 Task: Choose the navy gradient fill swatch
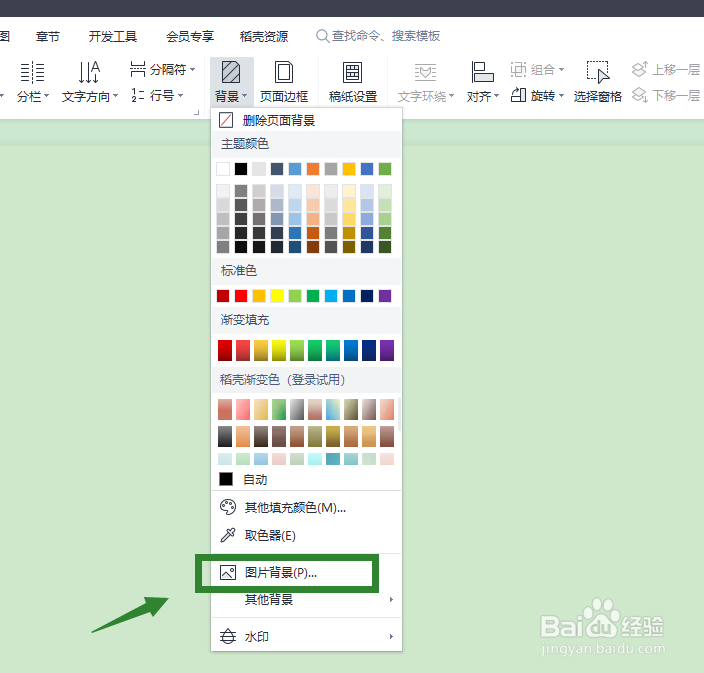[x=369, y=350]
